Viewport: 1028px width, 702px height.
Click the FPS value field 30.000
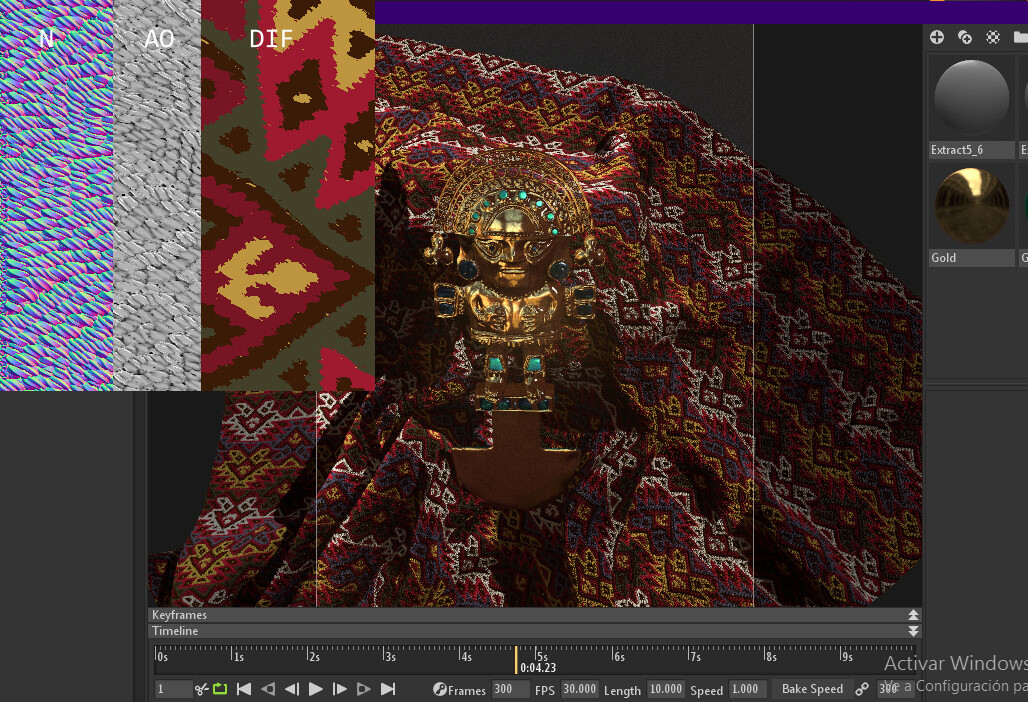tap(580, 690)
